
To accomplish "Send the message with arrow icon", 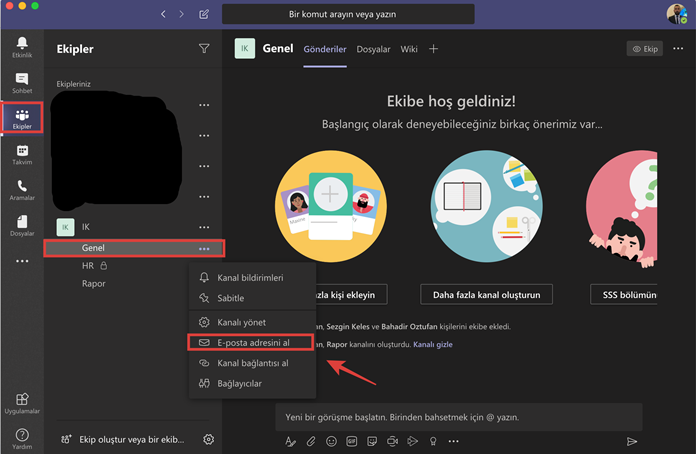I will pyautogui.click(x=632, y=441).
